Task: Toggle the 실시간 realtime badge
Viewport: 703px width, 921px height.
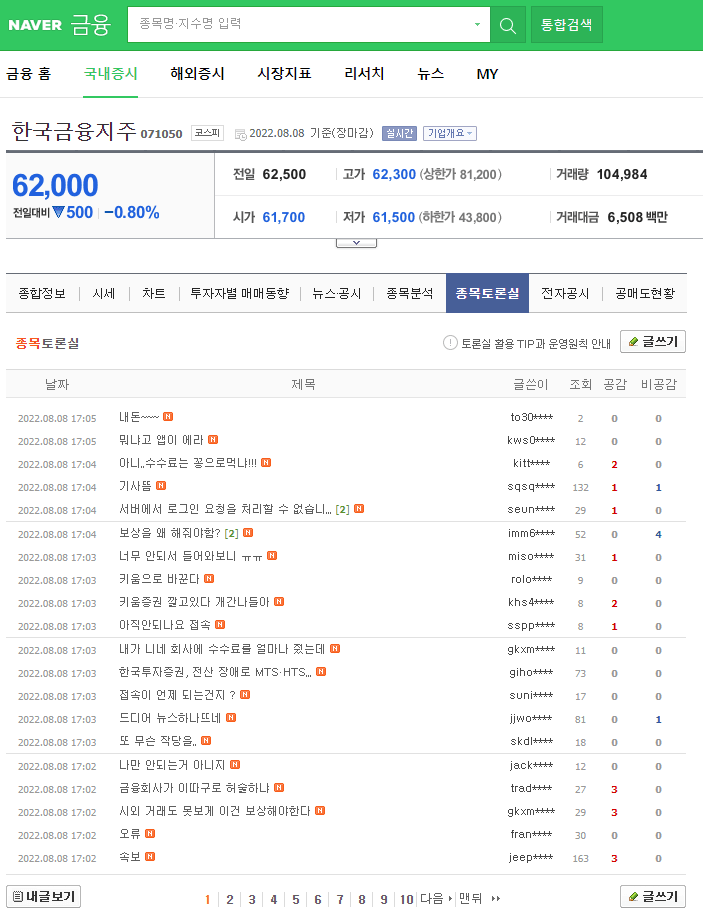Action: pyautogui.click(x=399, y=133)
